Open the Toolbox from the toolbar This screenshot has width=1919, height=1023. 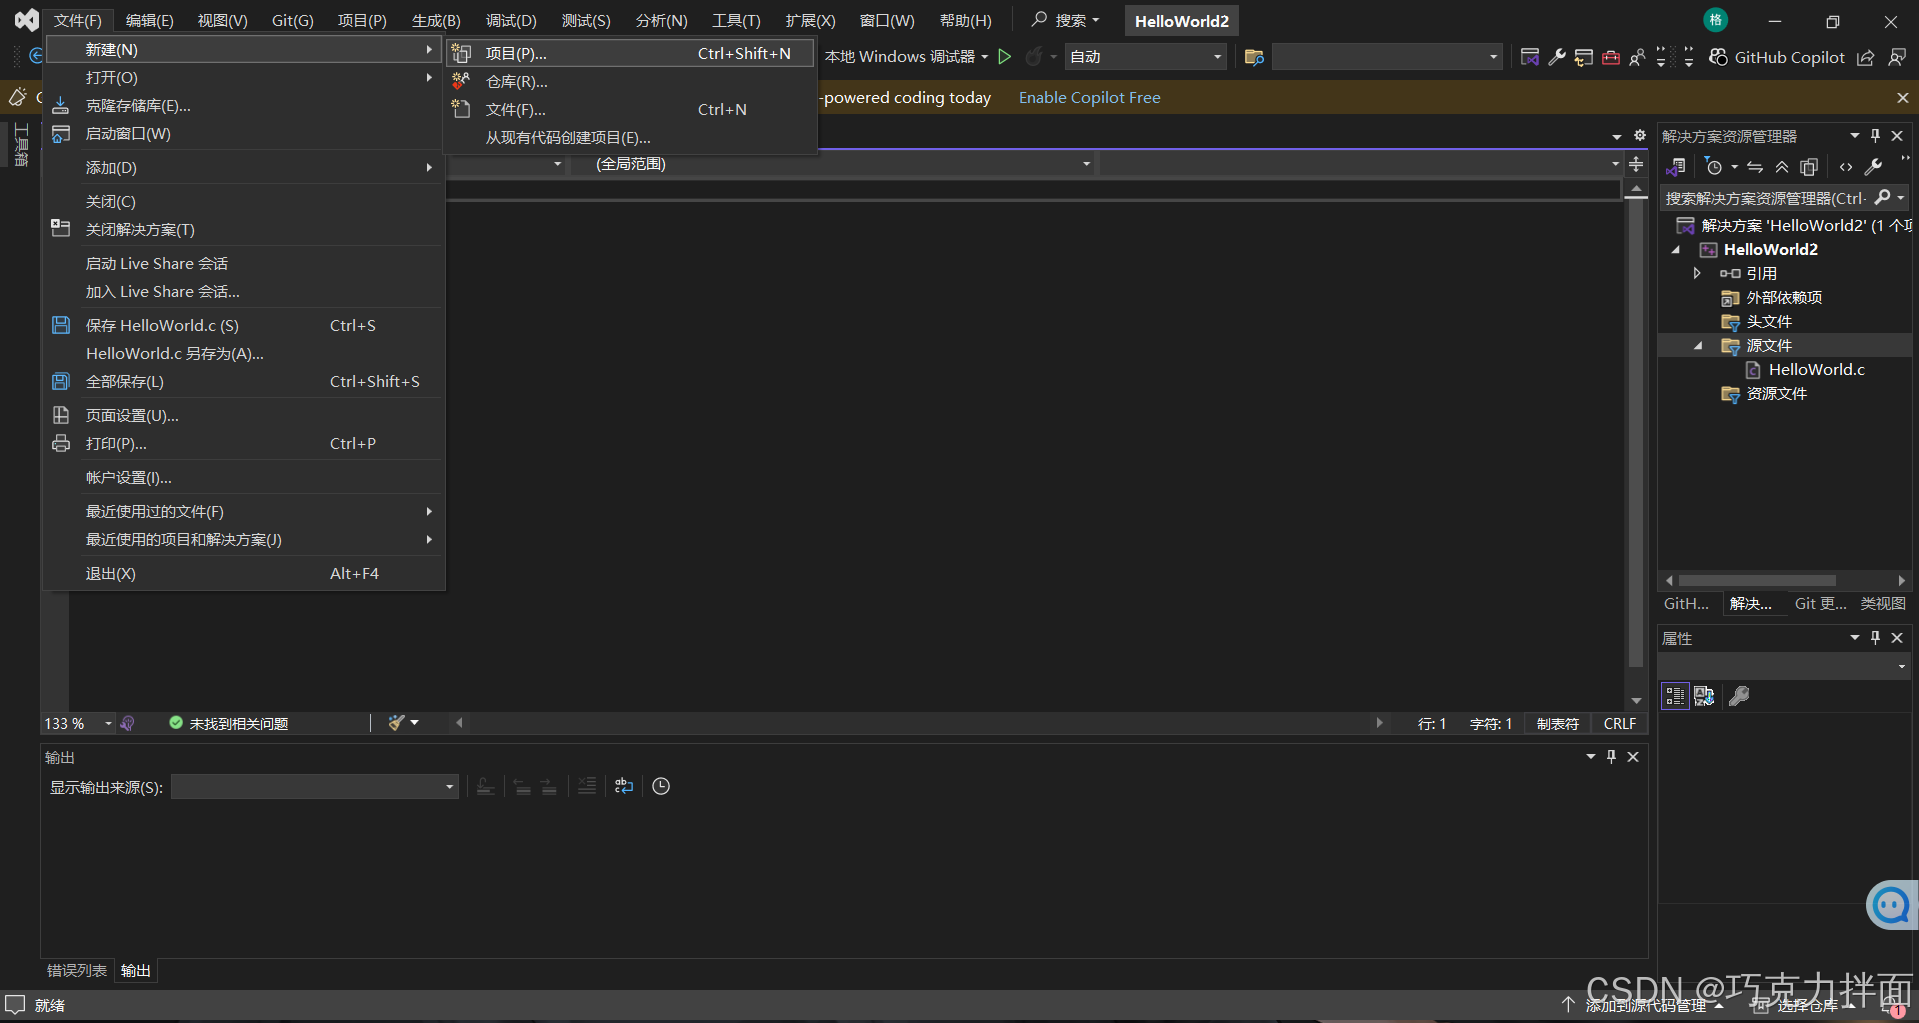click(x=1611, y=57)
